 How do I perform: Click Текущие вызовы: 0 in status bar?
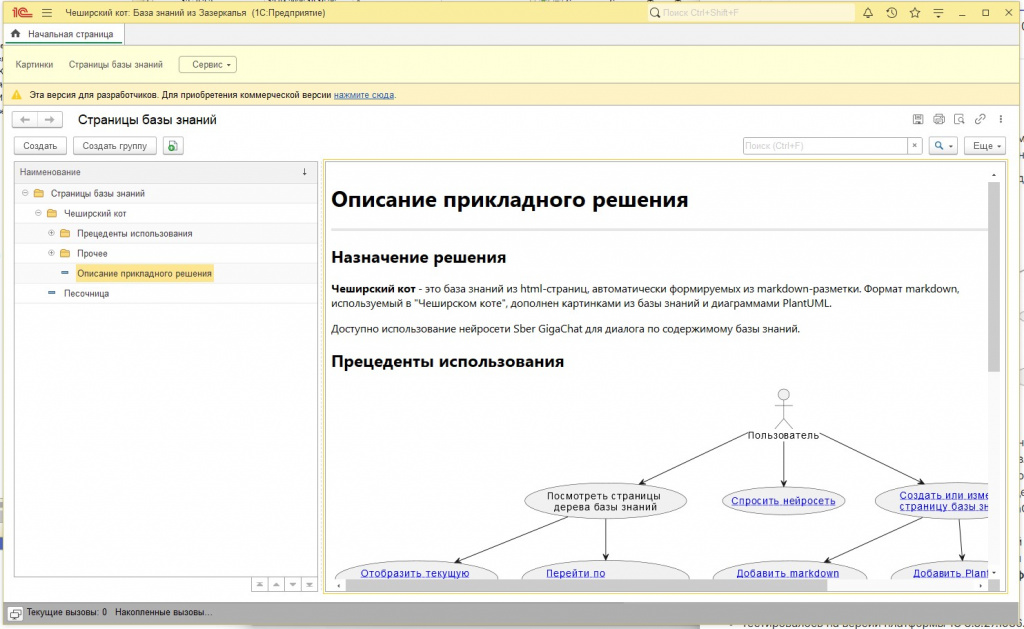coord(67,613)
